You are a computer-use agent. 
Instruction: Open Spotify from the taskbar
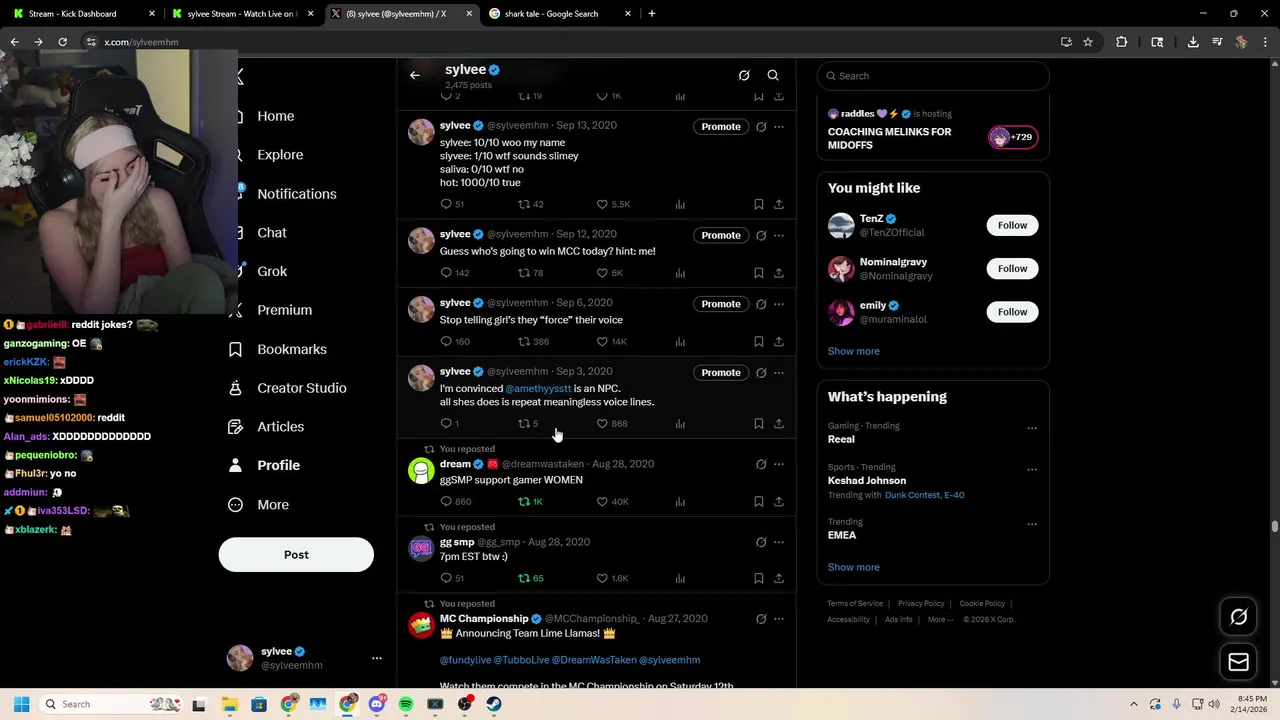pos(406,704)
